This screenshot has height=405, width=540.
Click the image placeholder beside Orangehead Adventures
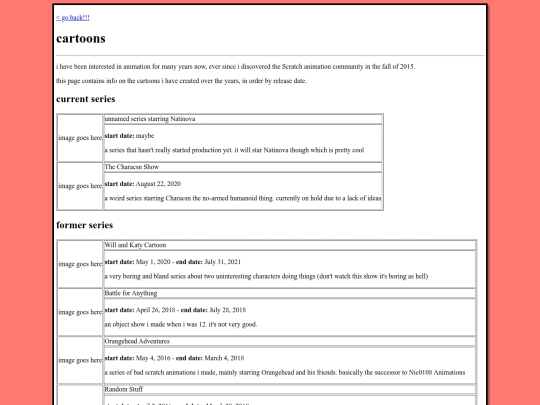[80, 360]
